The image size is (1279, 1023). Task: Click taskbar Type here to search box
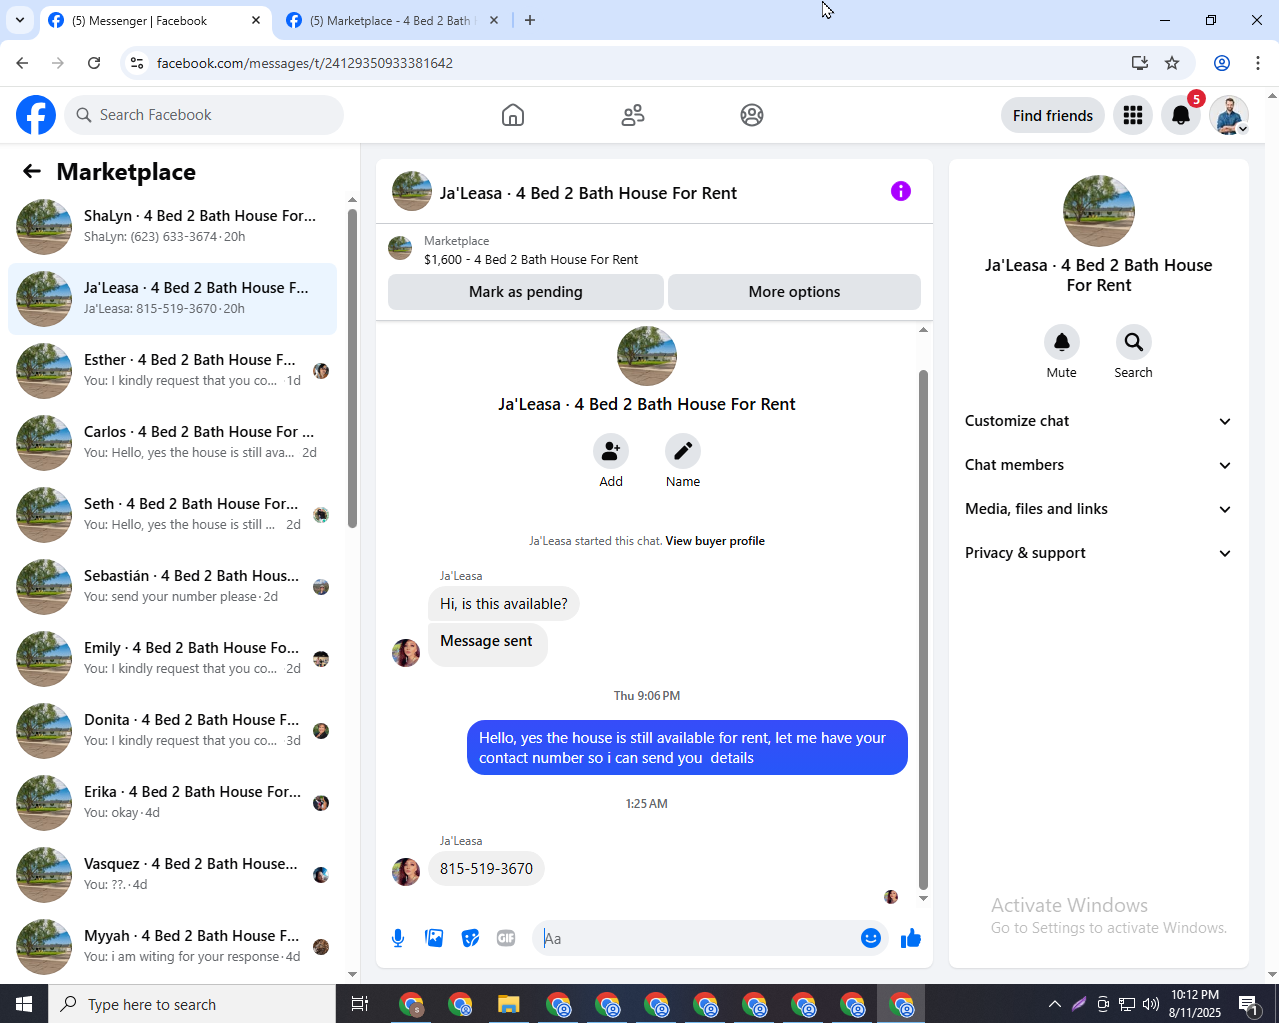(x=192, y=1004)
